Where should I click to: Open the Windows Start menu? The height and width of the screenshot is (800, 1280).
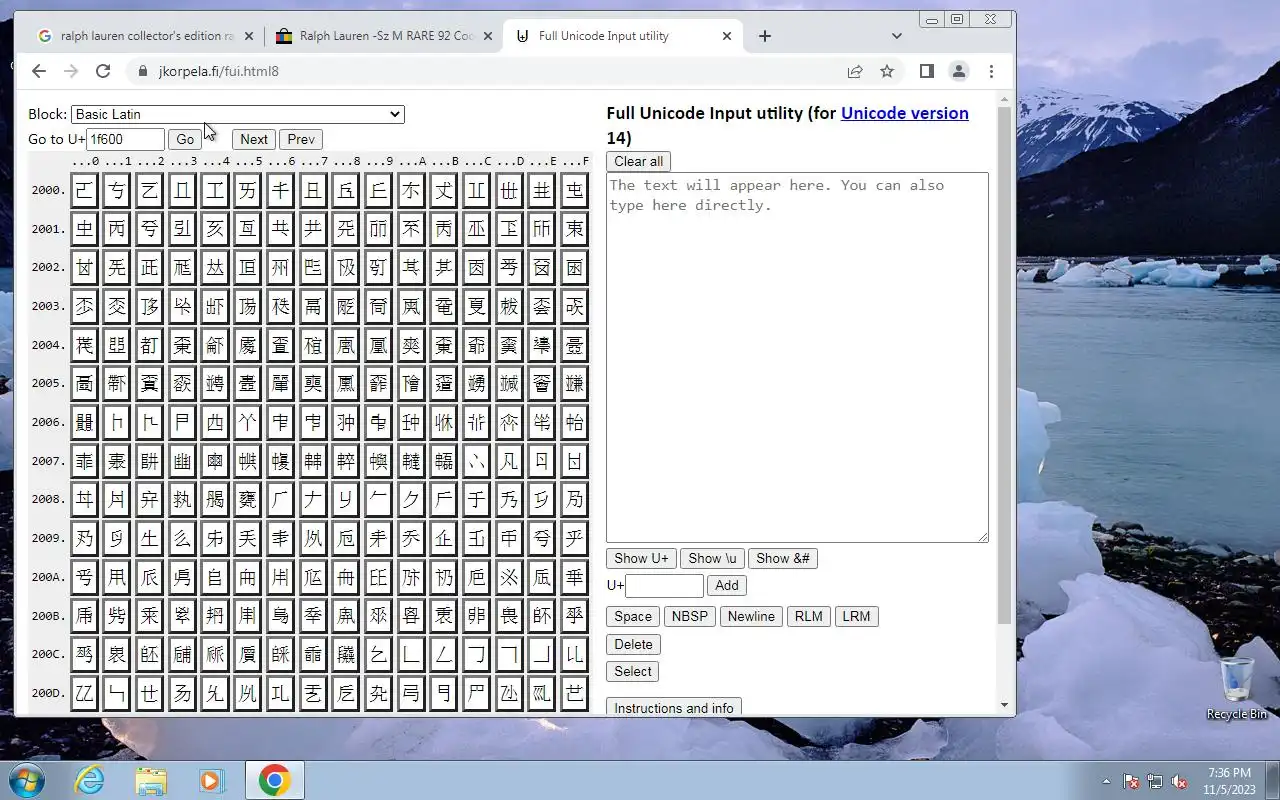click(x=27, y=780)
